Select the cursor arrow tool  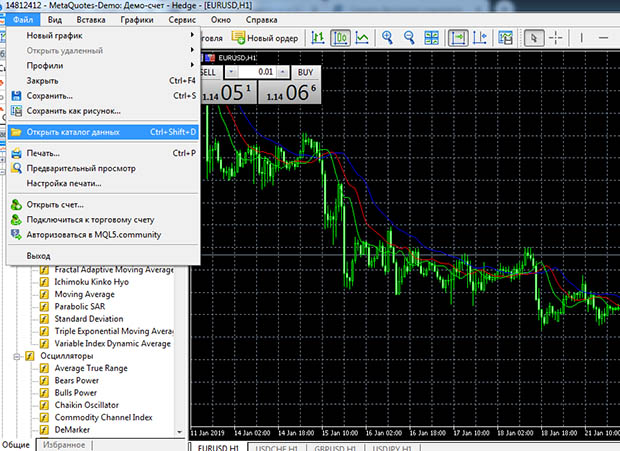tap(534, 38)
